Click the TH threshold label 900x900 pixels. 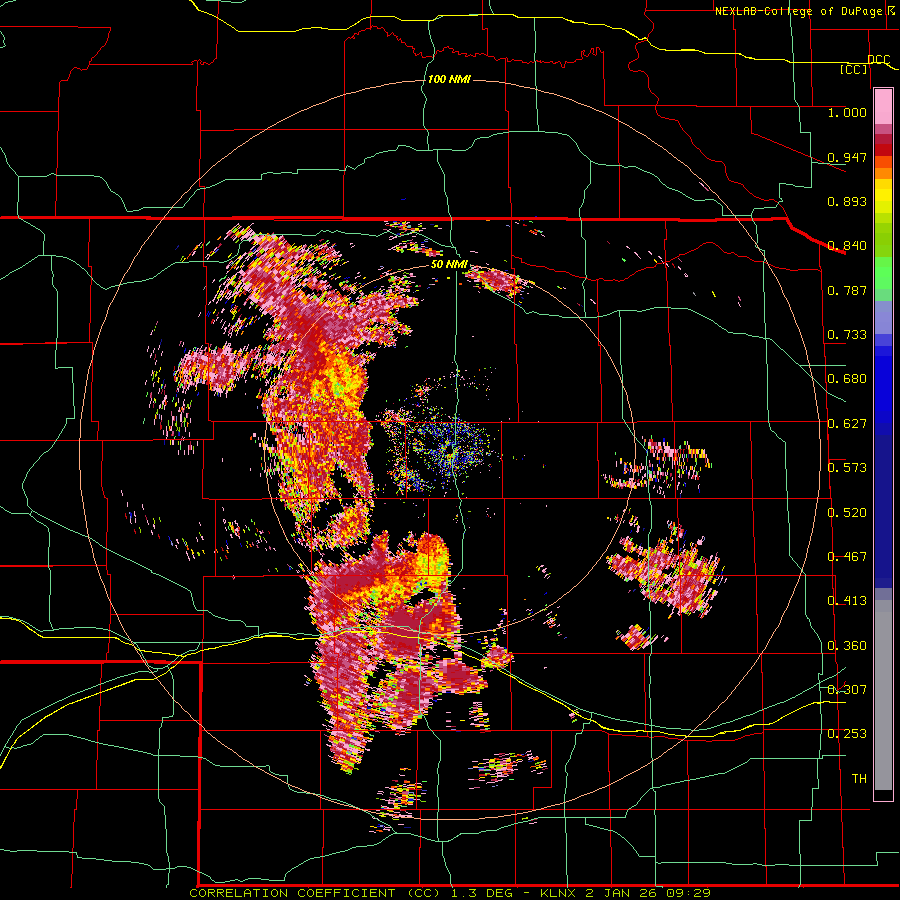[859, 779]
